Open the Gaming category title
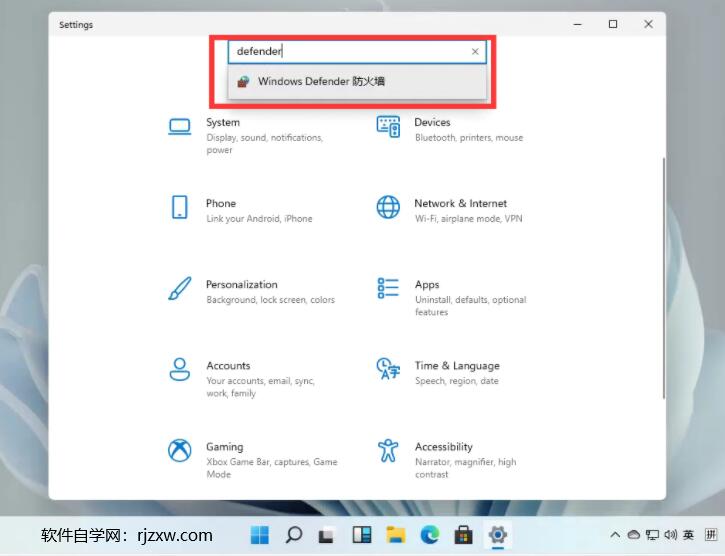The width and height of the screenshot is (725, 556). tap(225, 447)
